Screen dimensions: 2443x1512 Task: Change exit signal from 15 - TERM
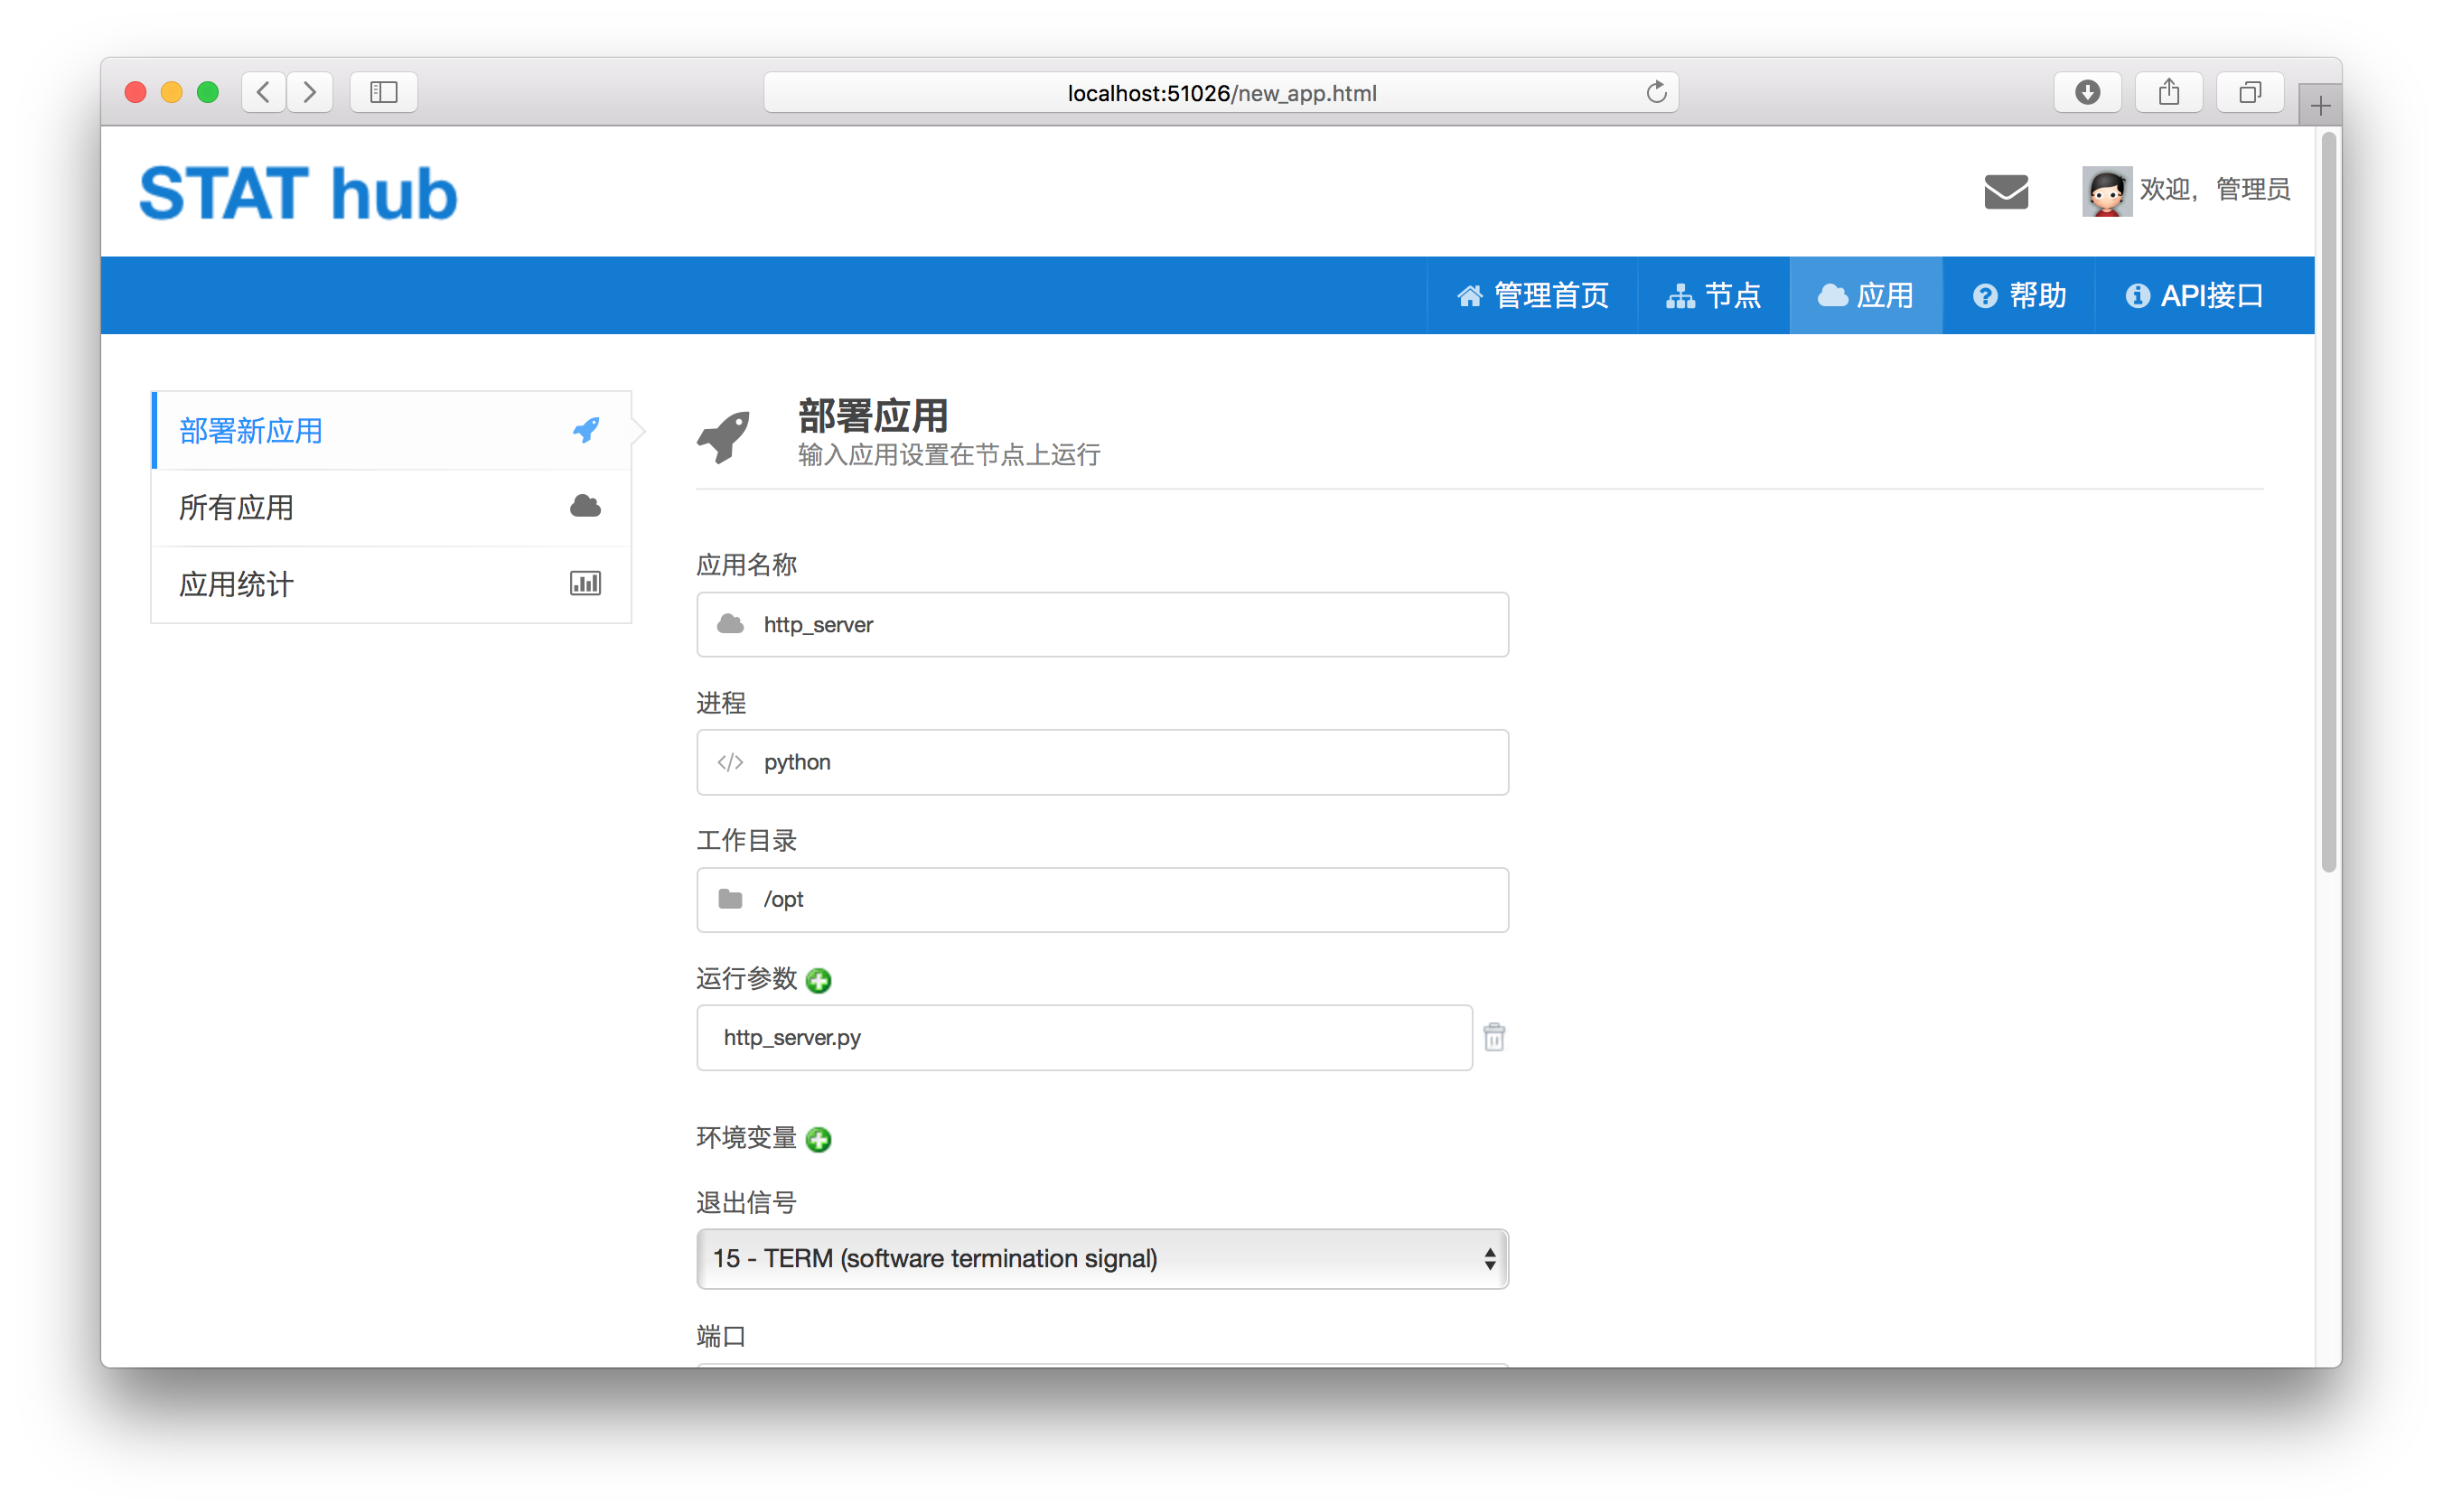click(x=1100, y=1259)
